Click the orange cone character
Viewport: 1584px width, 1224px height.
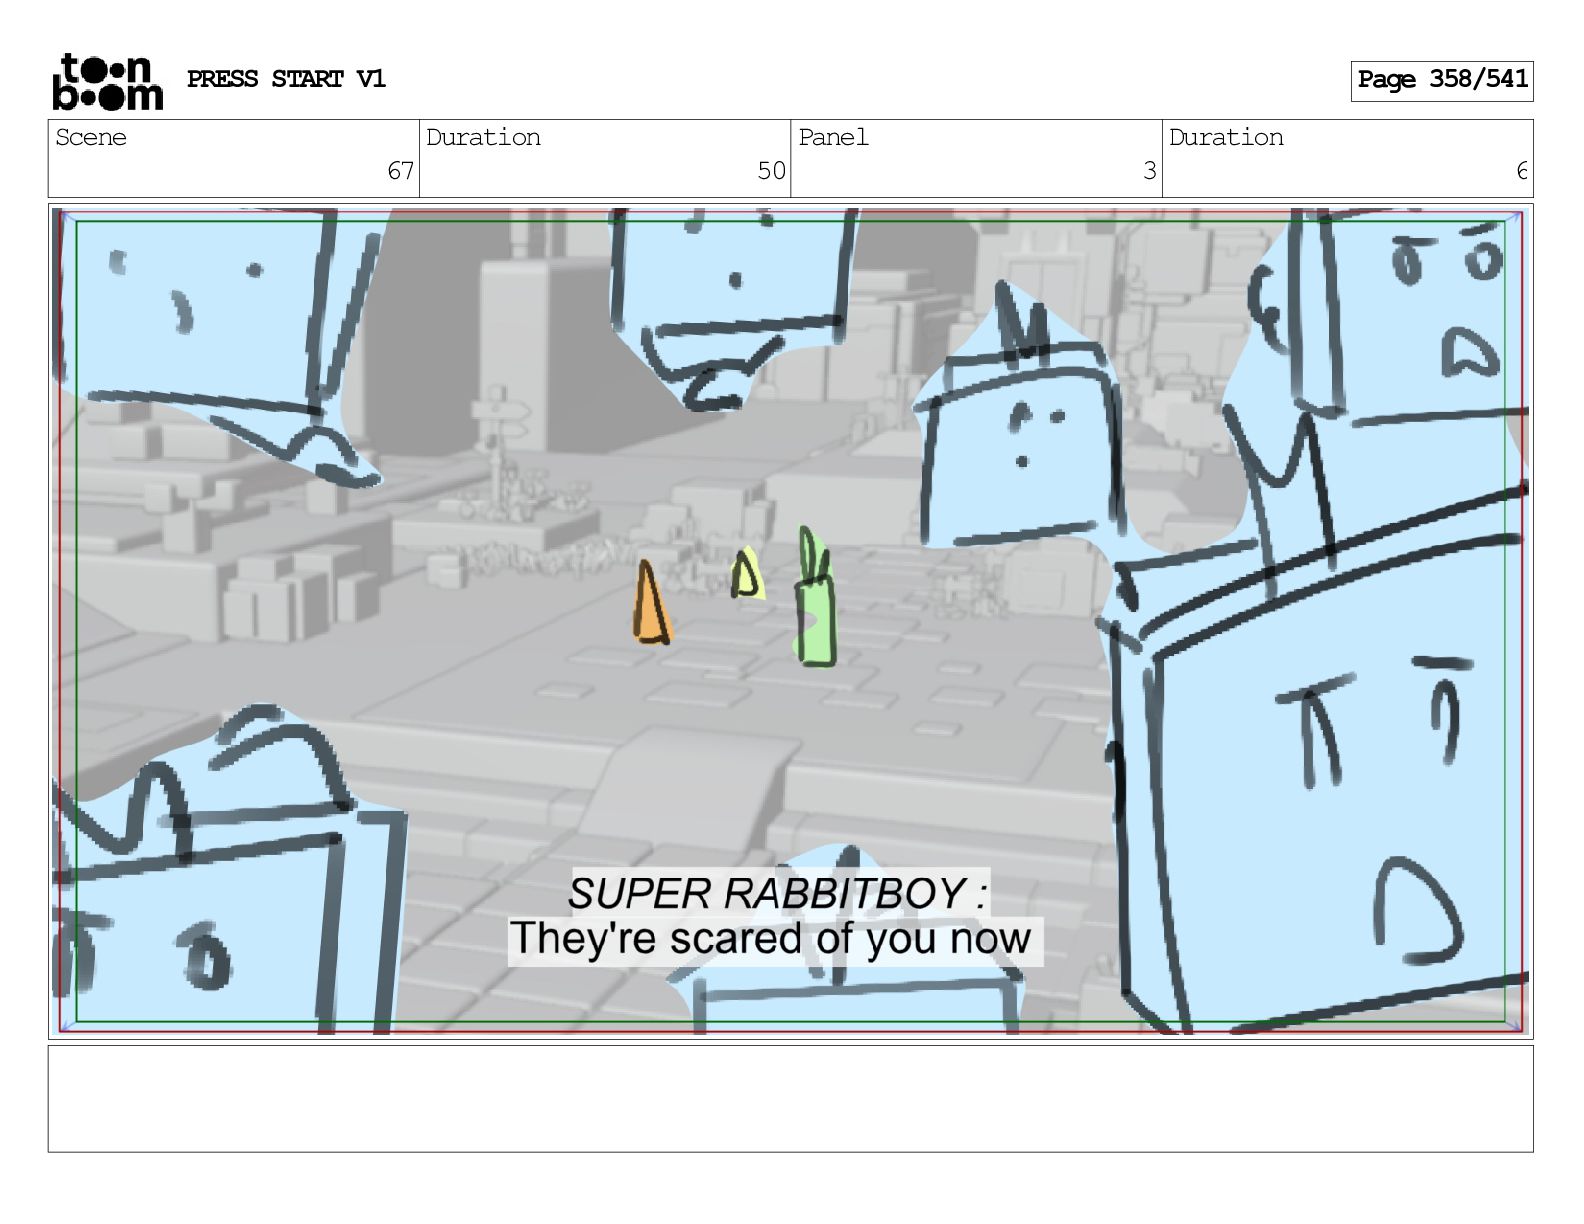[651, 602]
